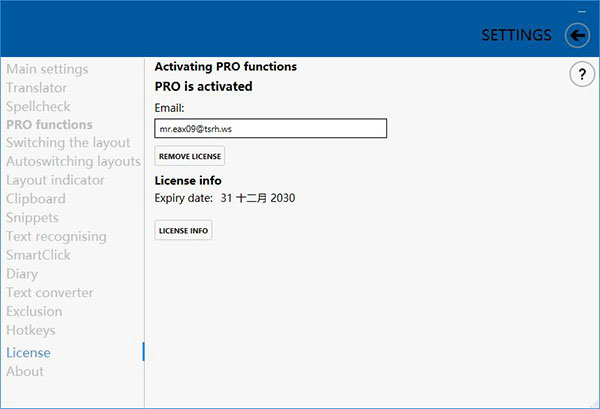Open Hotkeys settings
The image size is (600, 409).
(x=31, y=330)
